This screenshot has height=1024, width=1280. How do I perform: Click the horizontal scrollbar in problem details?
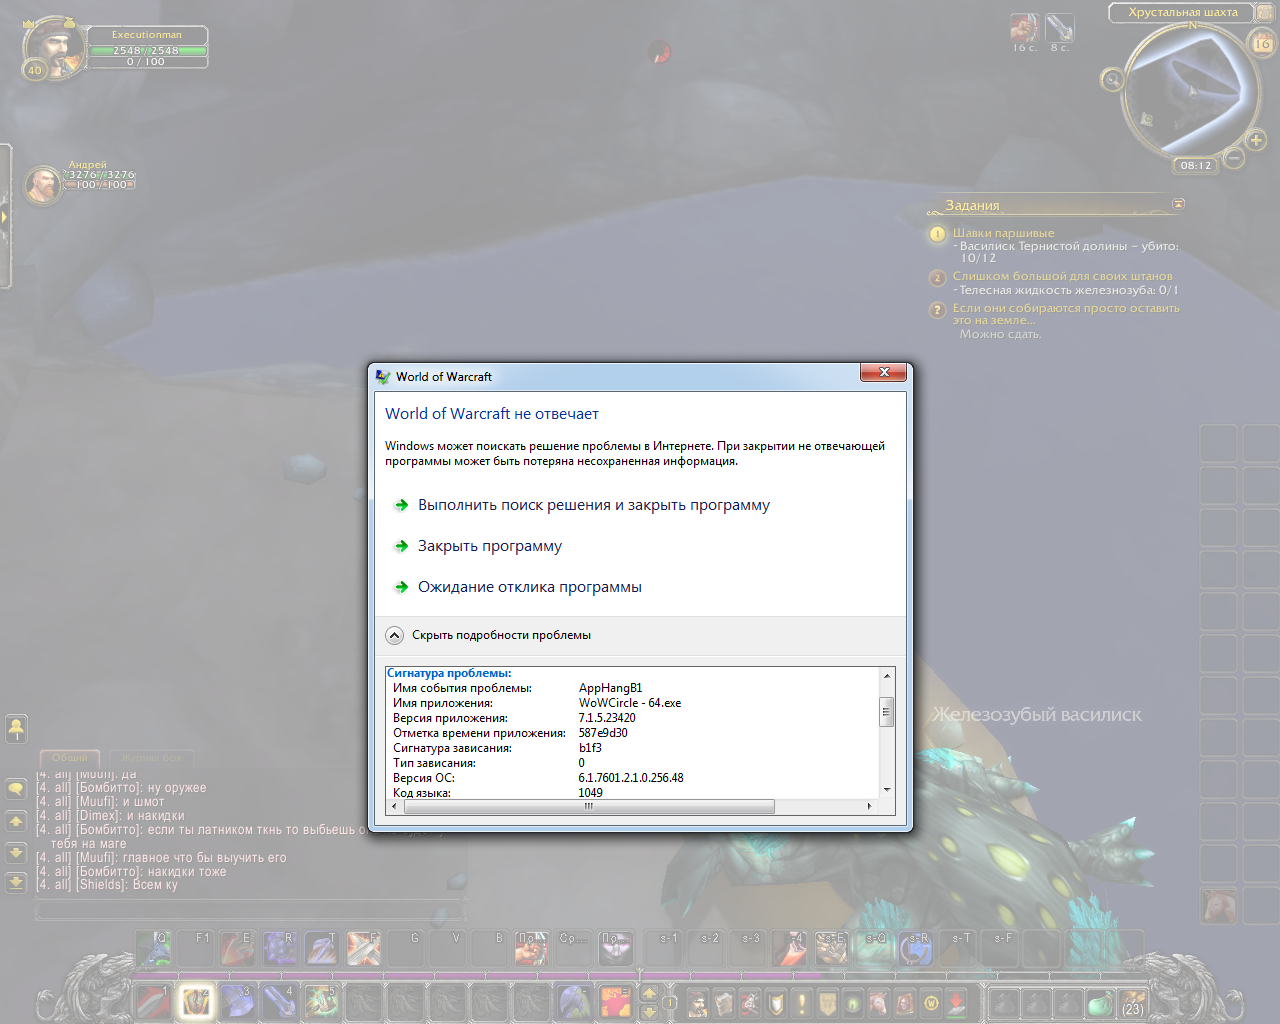(588, 806)
